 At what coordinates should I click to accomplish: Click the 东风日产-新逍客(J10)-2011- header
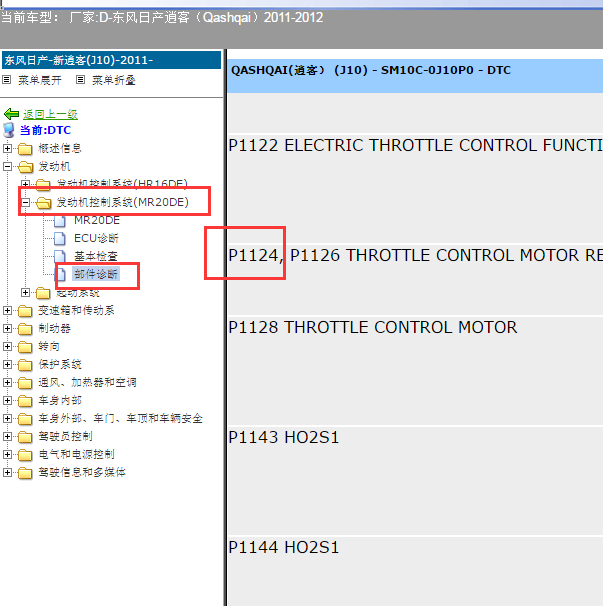point(111,60)
